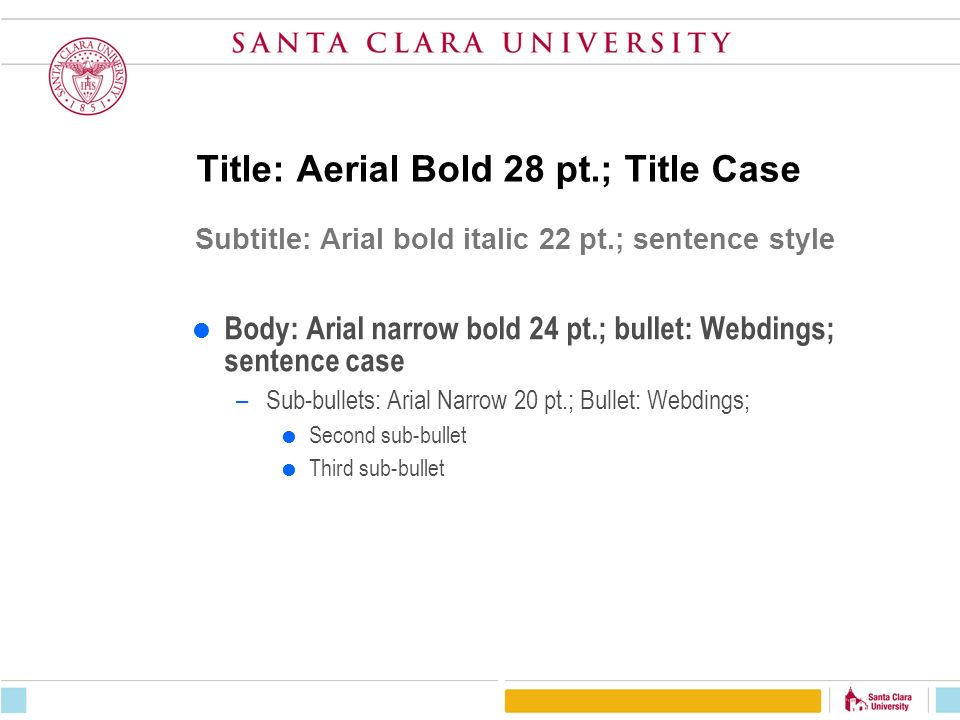960x720 pixels.
Task: Select the blue bullet before Body text
Action: tap(201, 331)
